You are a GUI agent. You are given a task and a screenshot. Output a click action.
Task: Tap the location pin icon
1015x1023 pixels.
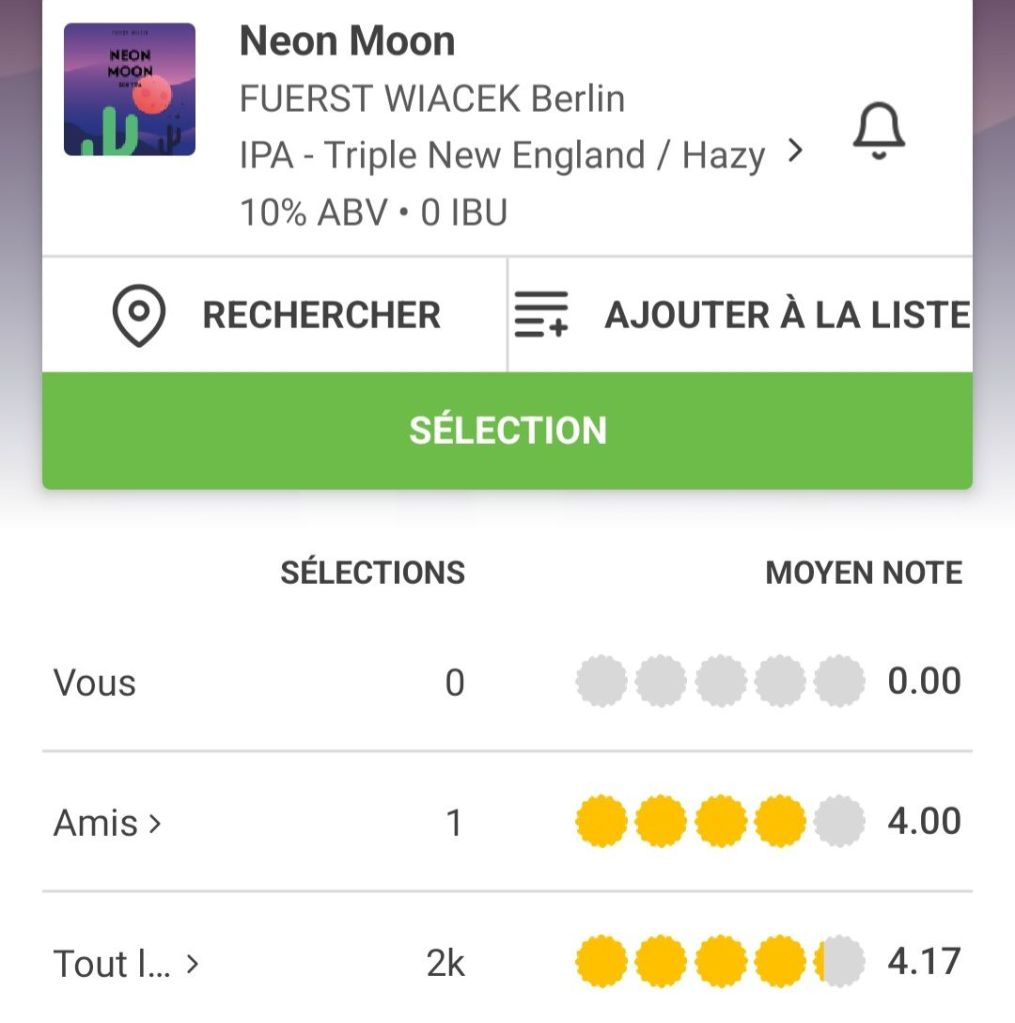(138, 316)
